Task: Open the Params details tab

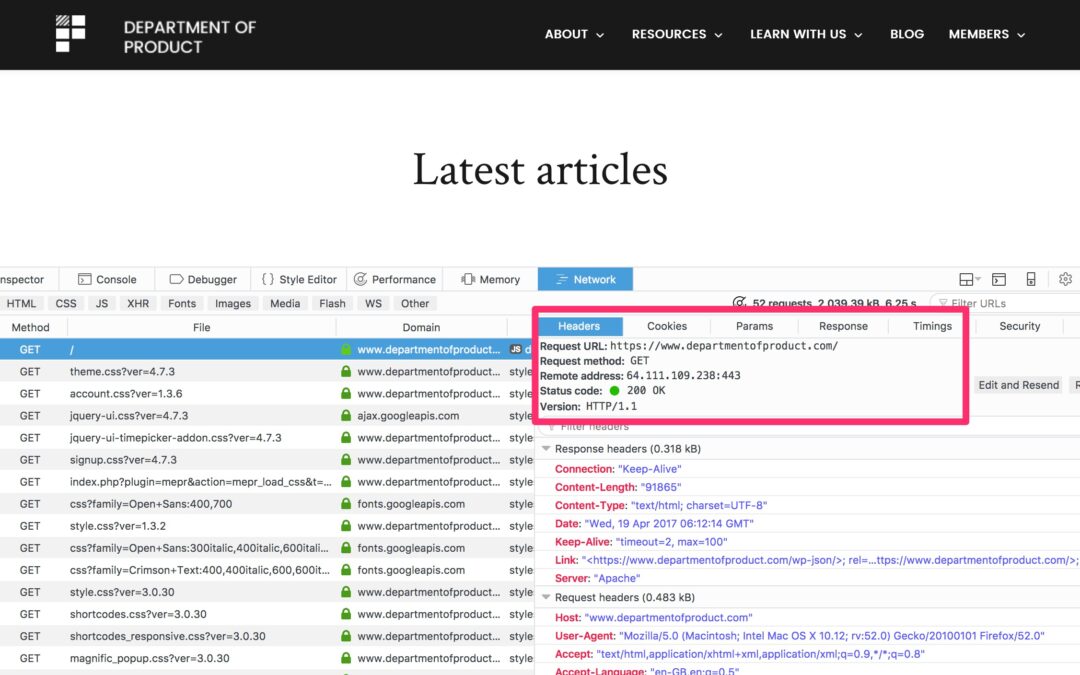Action: pyautogui.click(x=754, y=326)
